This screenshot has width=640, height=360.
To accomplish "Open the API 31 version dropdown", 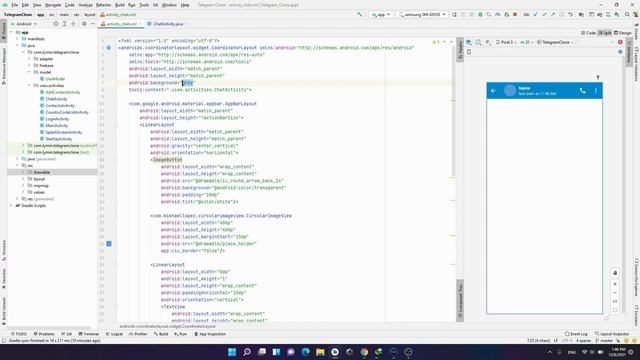I will point(527,42).
